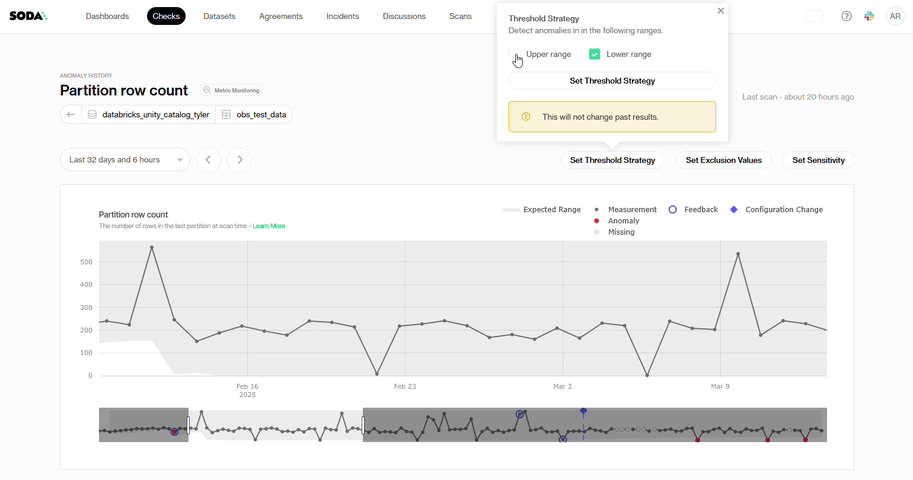This screenshot has width=913, height=480.
Task: Close the Threshold Strategy popup
Action: [x=721, y=11]
